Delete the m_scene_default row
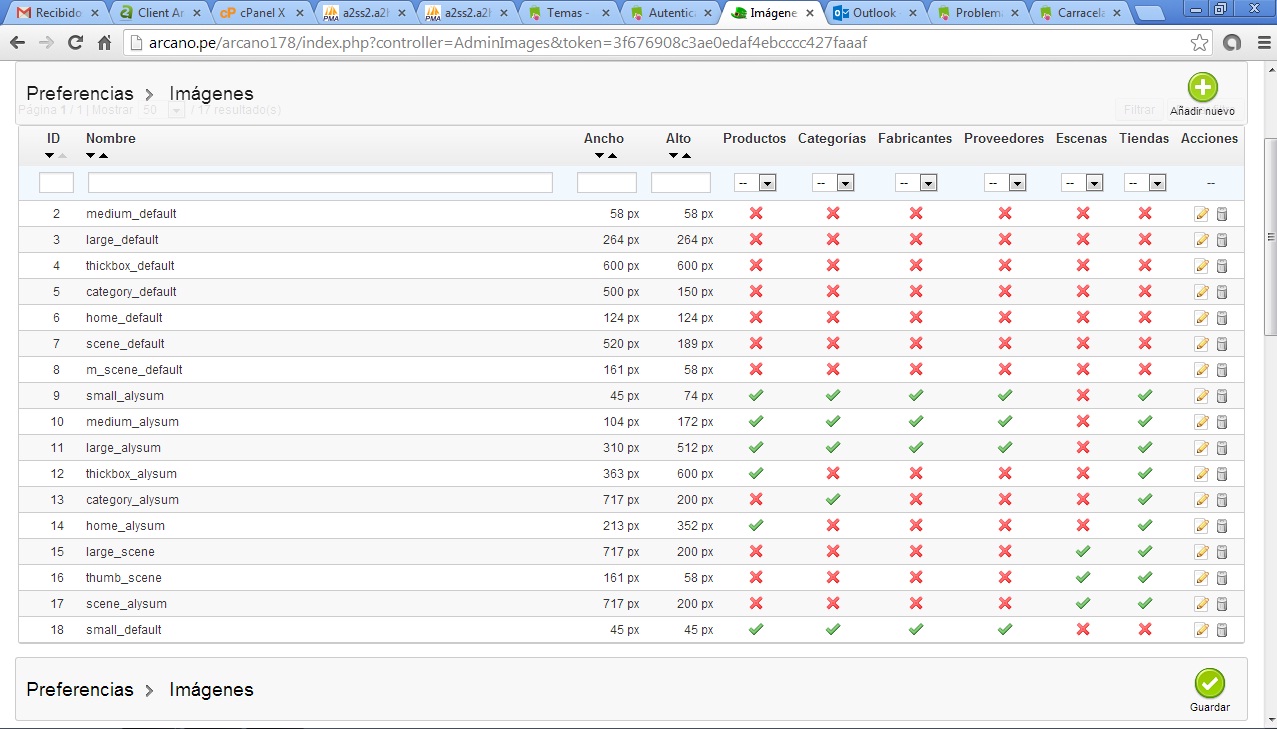 coord(1222,370)
